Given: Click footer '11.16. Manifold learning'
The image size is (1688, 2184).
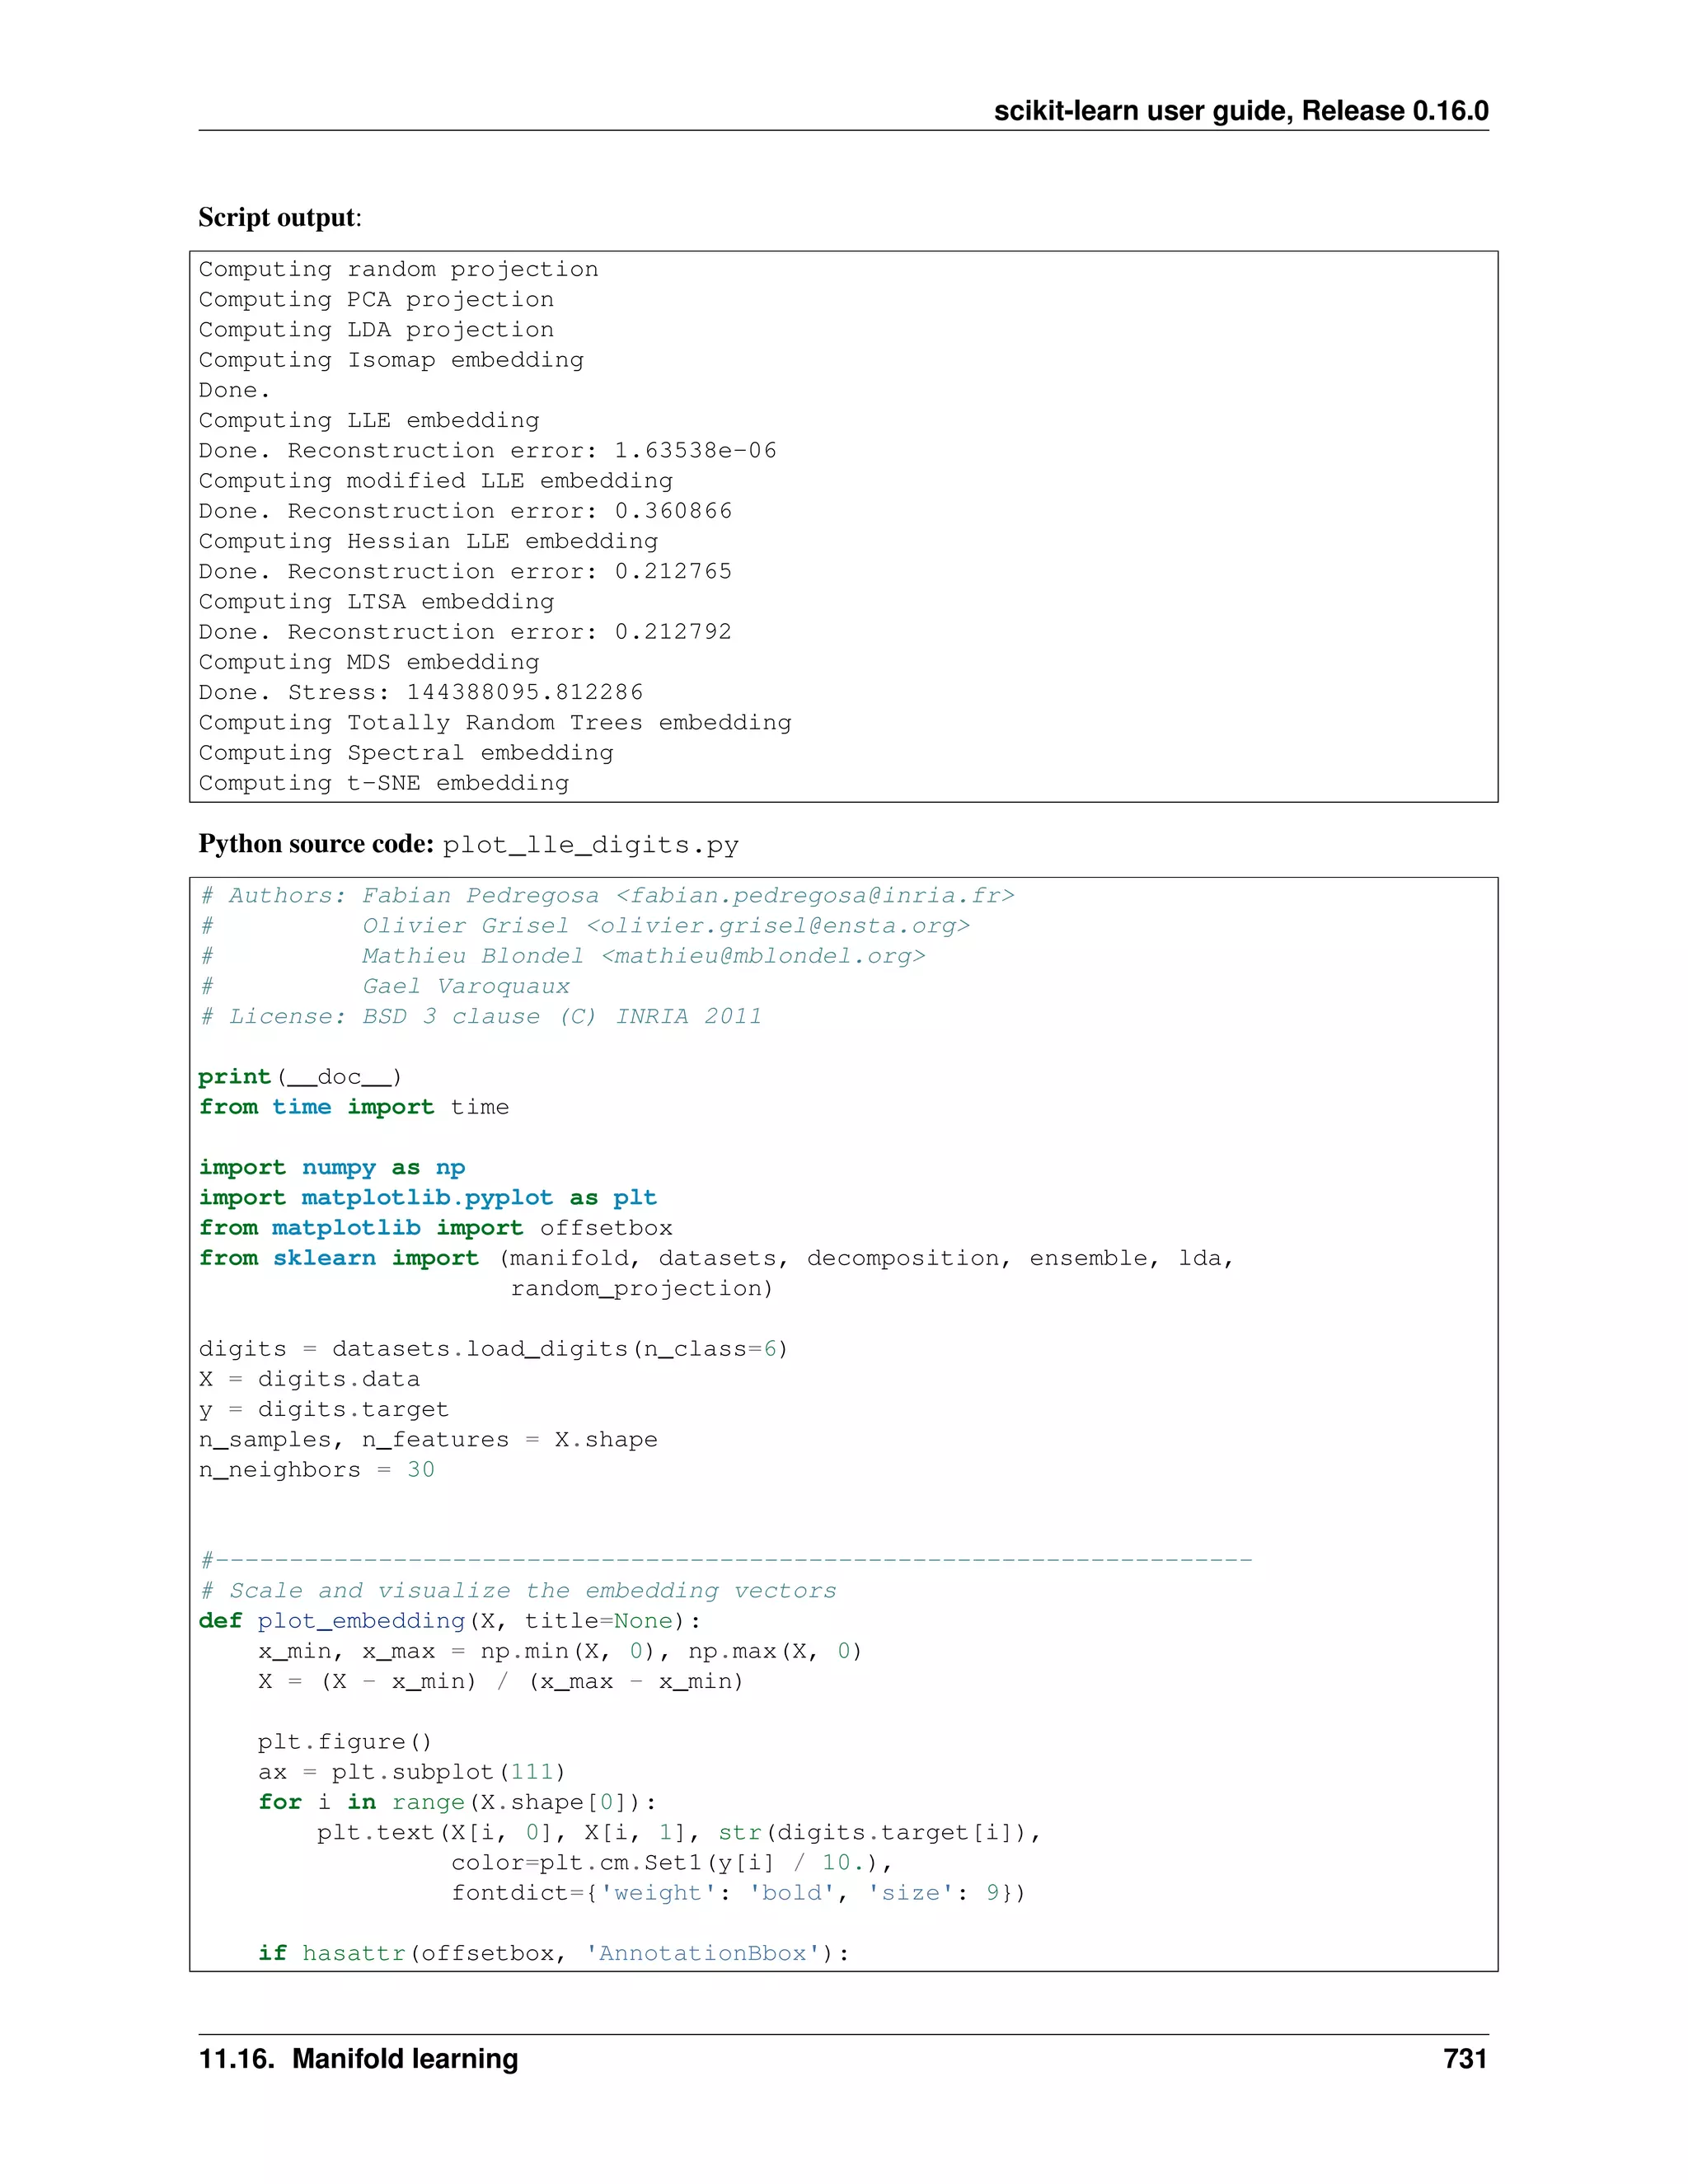Looking at the screenshot, I should point(358,2059).
